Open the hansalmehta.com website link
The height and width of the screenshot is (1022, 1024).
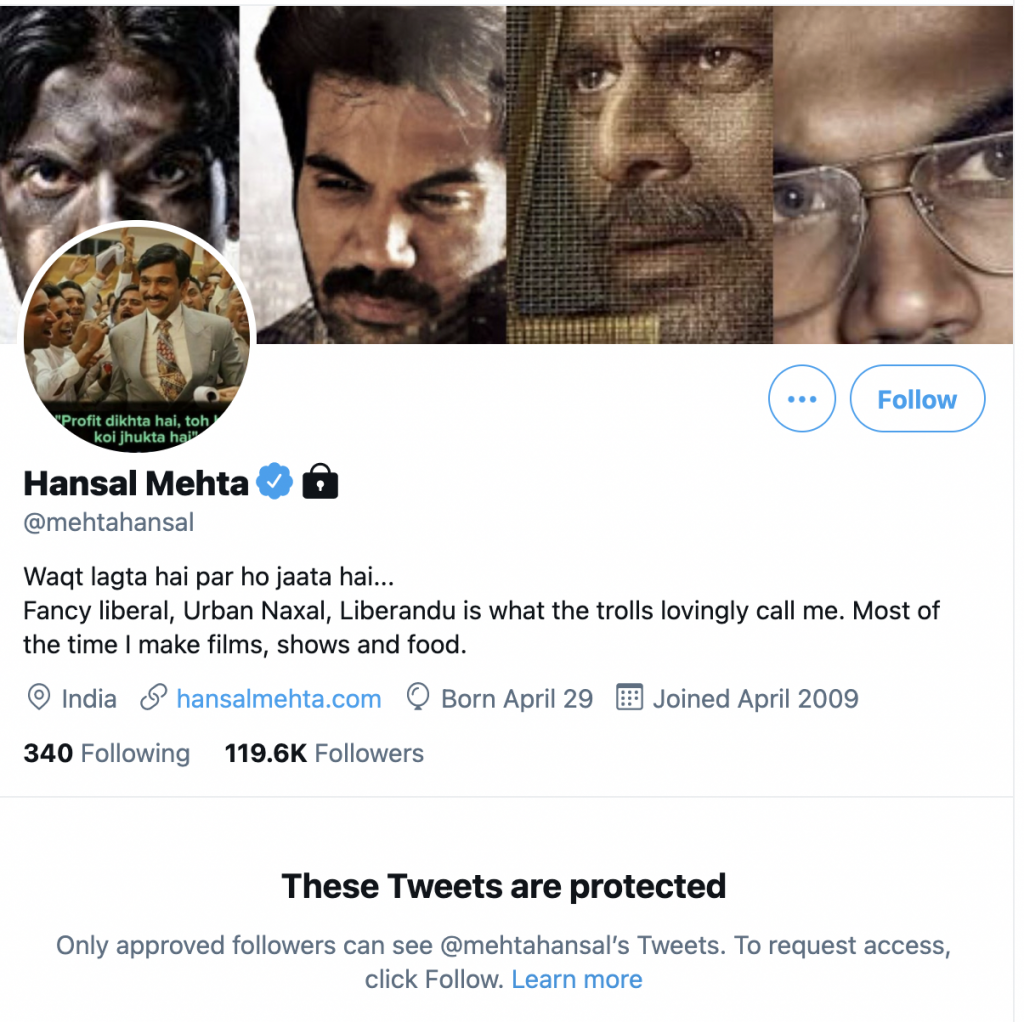278,698
